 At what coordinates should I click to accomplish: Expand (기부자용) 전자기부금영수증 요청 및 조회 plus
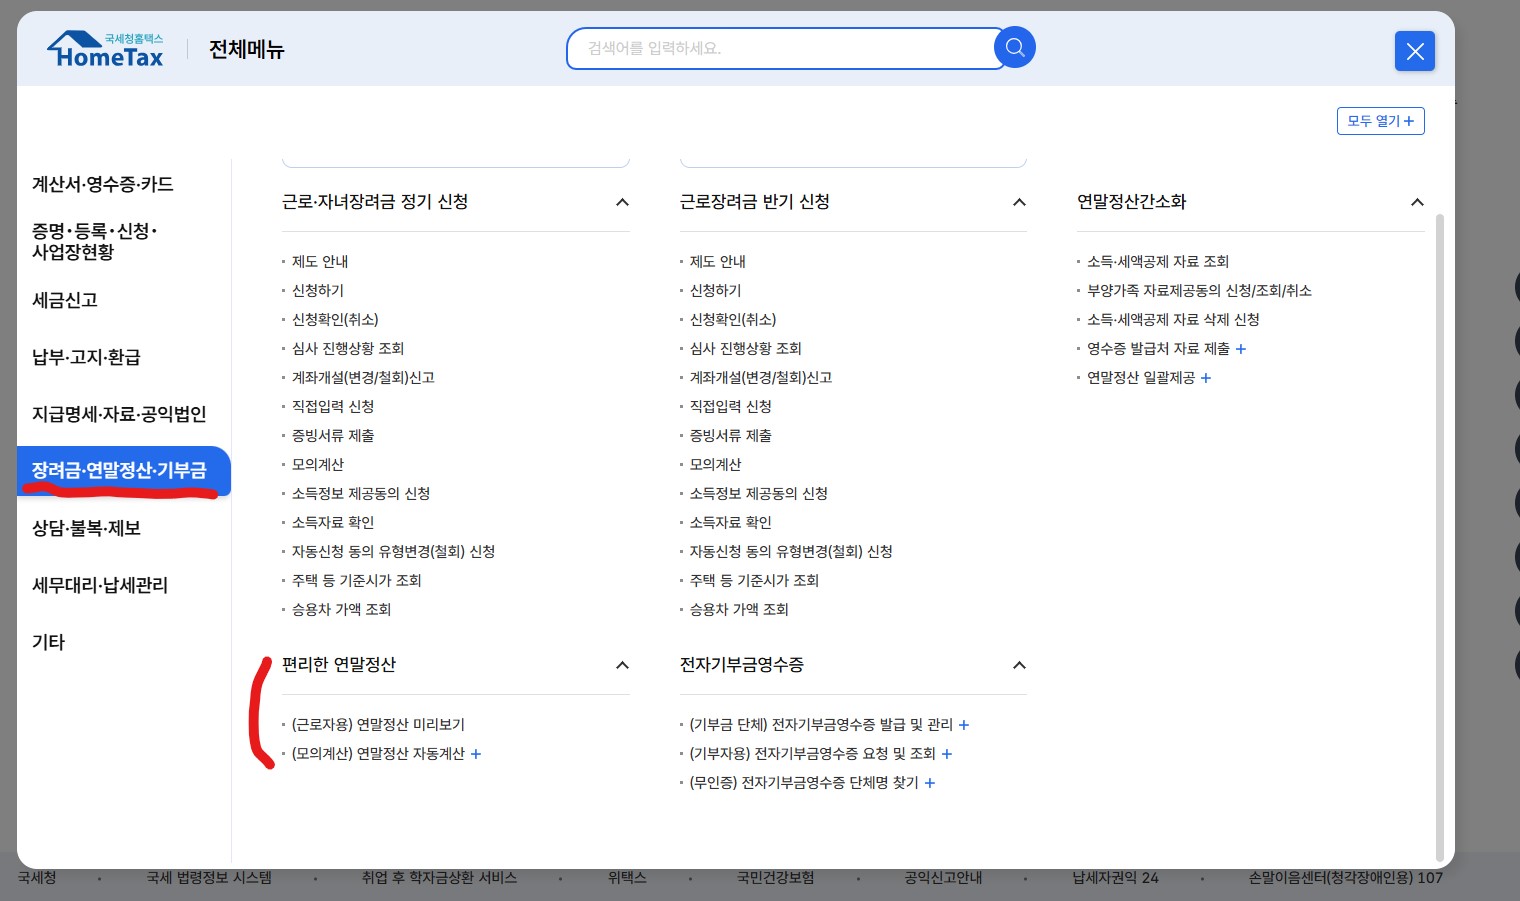[x=947, y=754]
